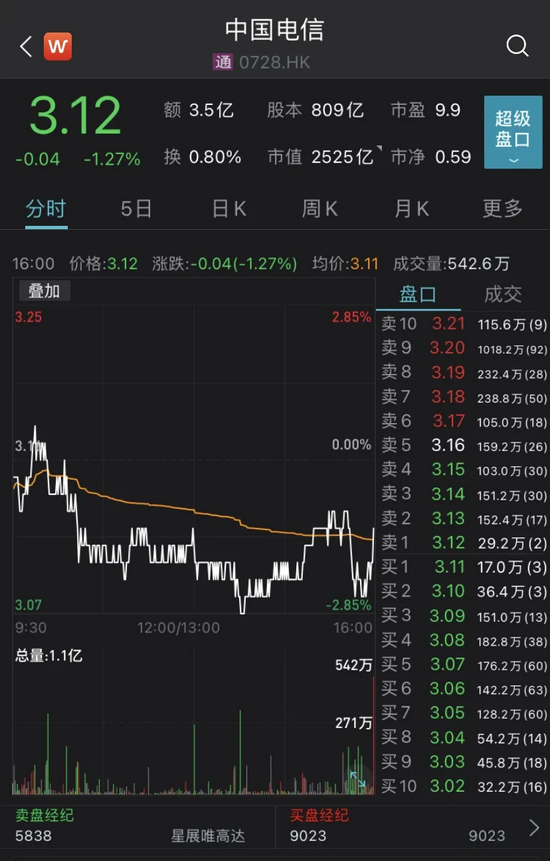Select the 买3 row at 3.09
The height and width of the screenshot is (861, 550).
pos(464,616)
